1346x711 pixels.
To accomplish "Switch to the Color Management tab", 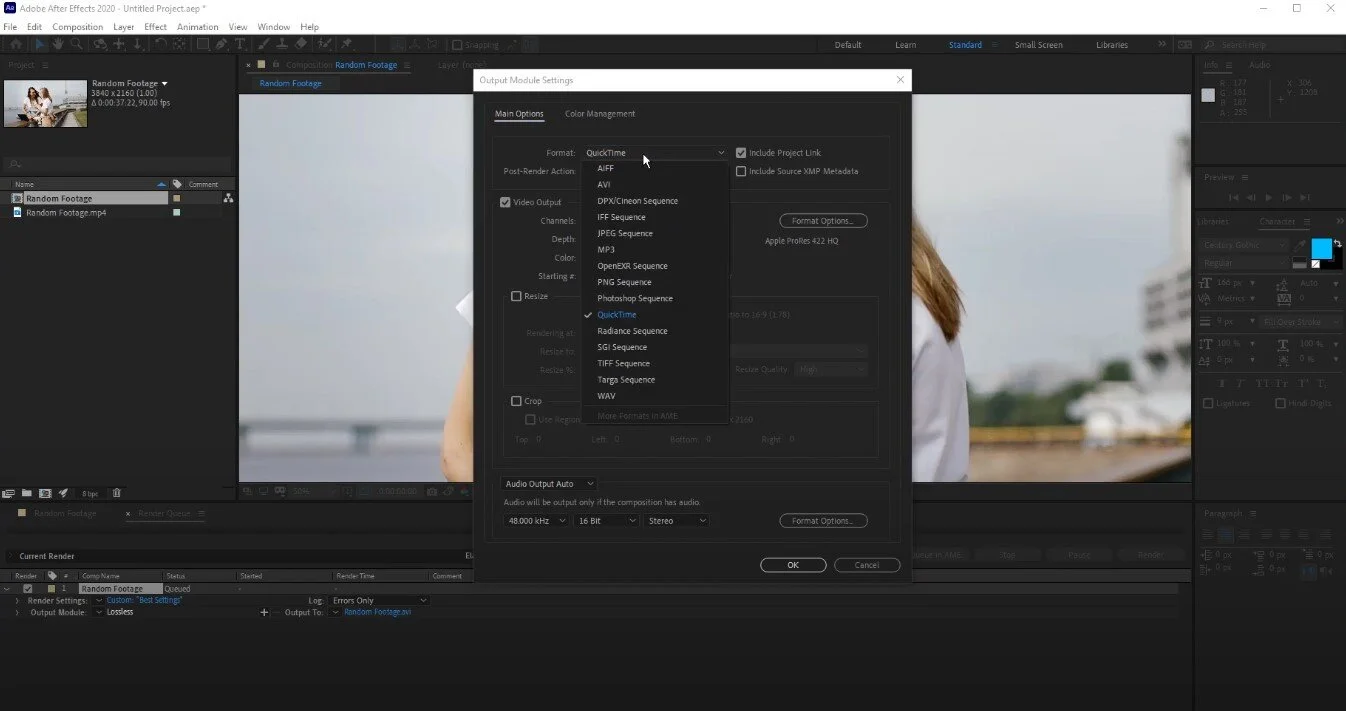I will [x=600, y=113].
